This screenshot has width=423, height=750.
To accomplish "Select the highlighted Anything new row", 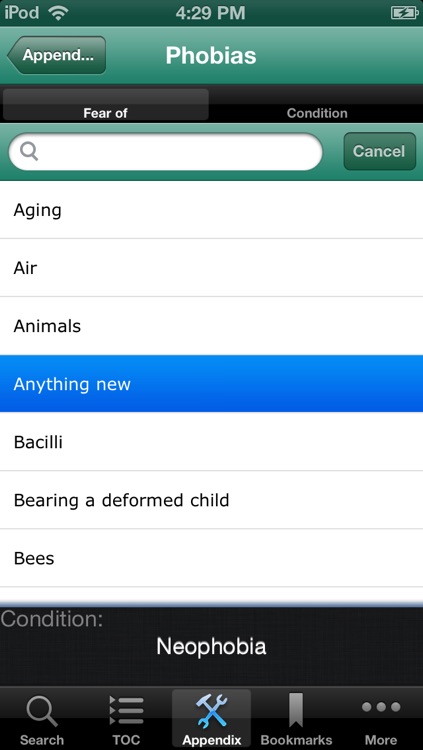I will click(x=212, y=384).
